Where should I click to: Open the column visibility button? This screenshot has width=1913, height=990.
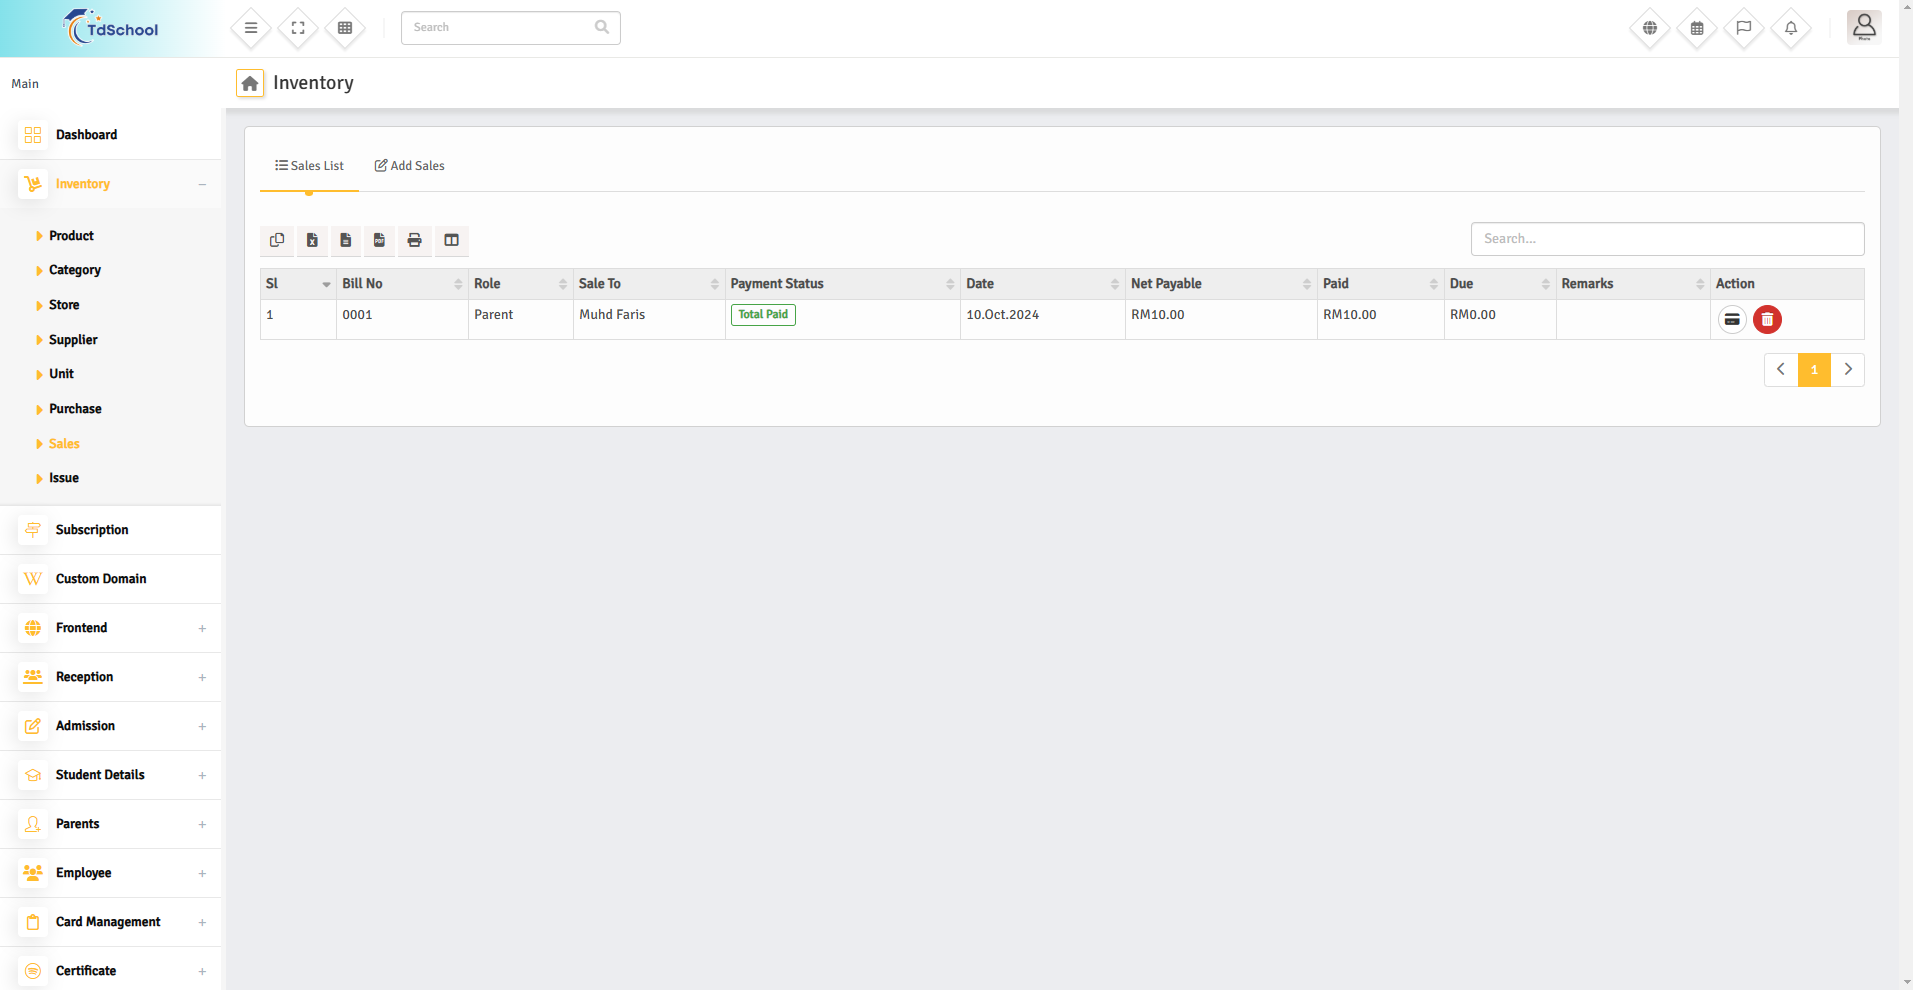(x=451, y=240)
